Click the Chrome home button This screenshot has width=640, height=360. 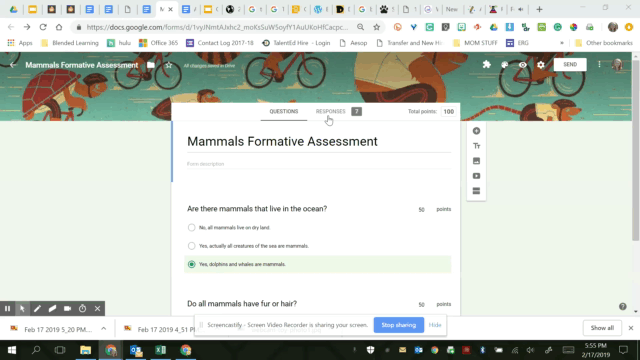[x=59, y=27]
